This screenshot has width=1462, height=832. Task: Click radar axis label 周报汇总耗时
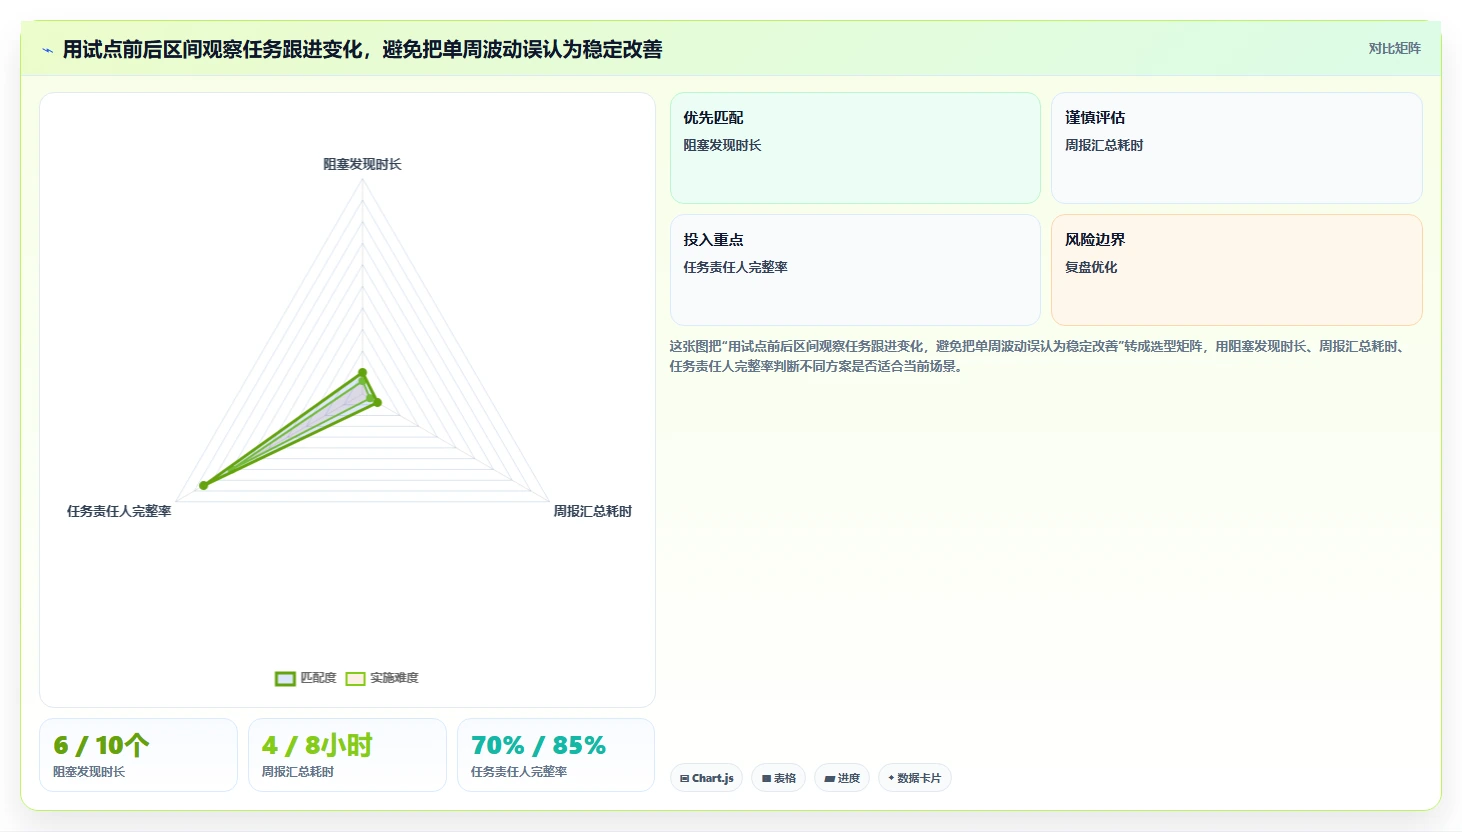[x=593, y=511]
